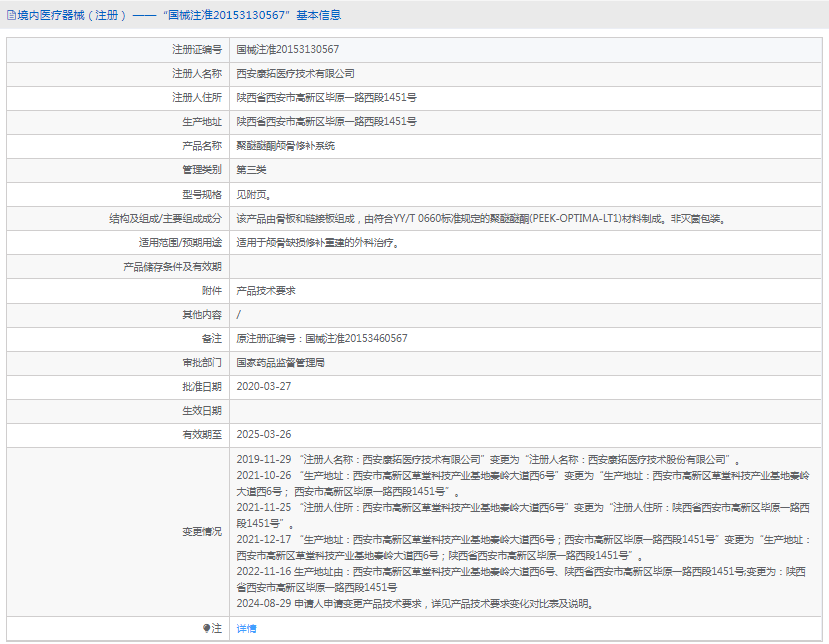Select the 注册证编号 row label
Image resolution: width=829 pixels, height=644 pixels.
[x=197, y=49]
